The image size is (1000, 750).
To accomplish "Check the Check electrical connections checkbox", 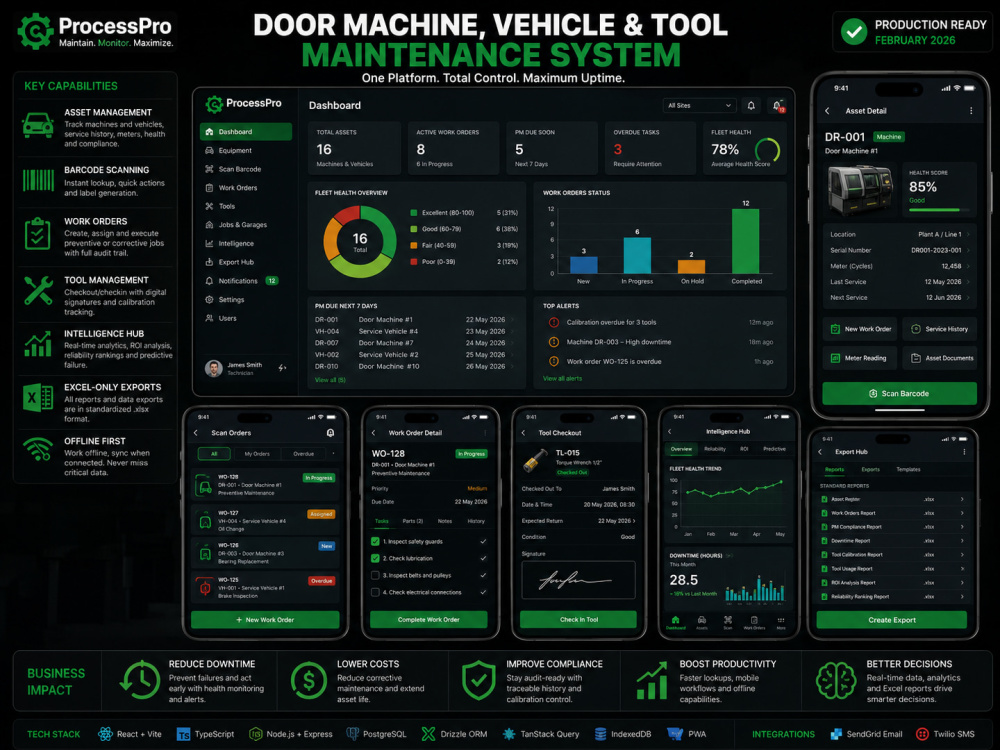I will 375,592.
